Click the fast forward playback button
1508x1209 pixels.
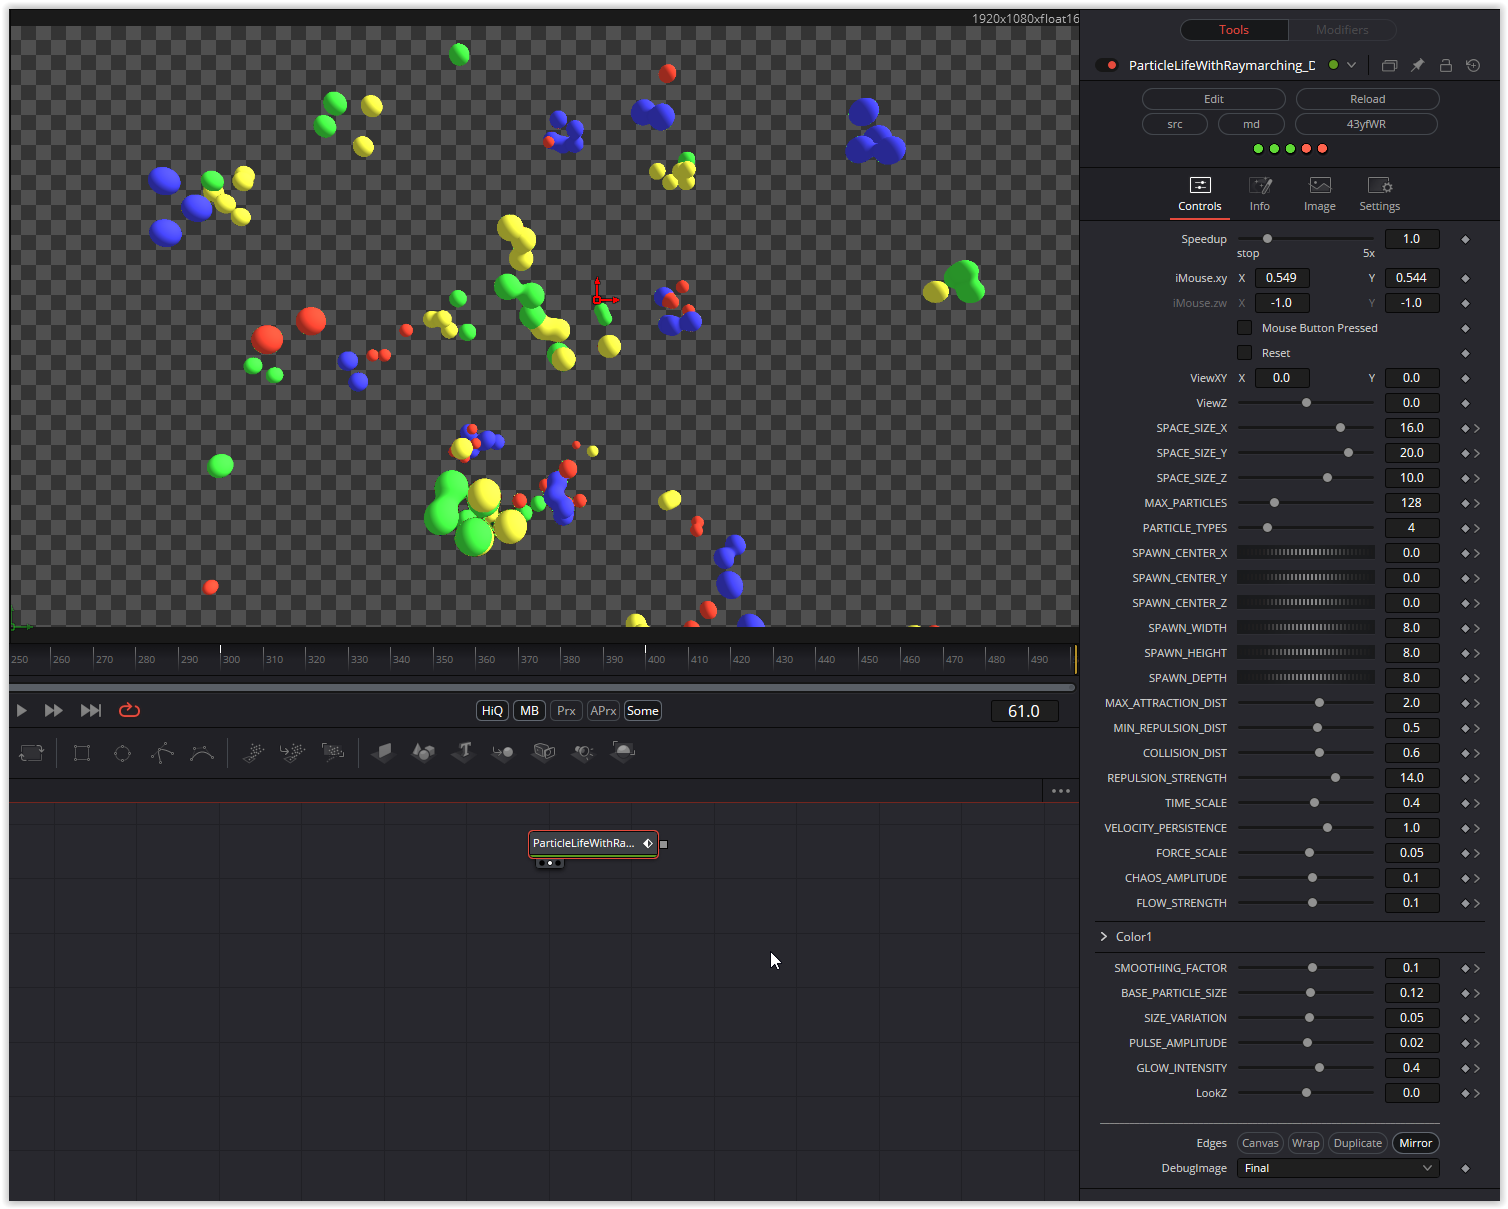click(x=54, y=710)
